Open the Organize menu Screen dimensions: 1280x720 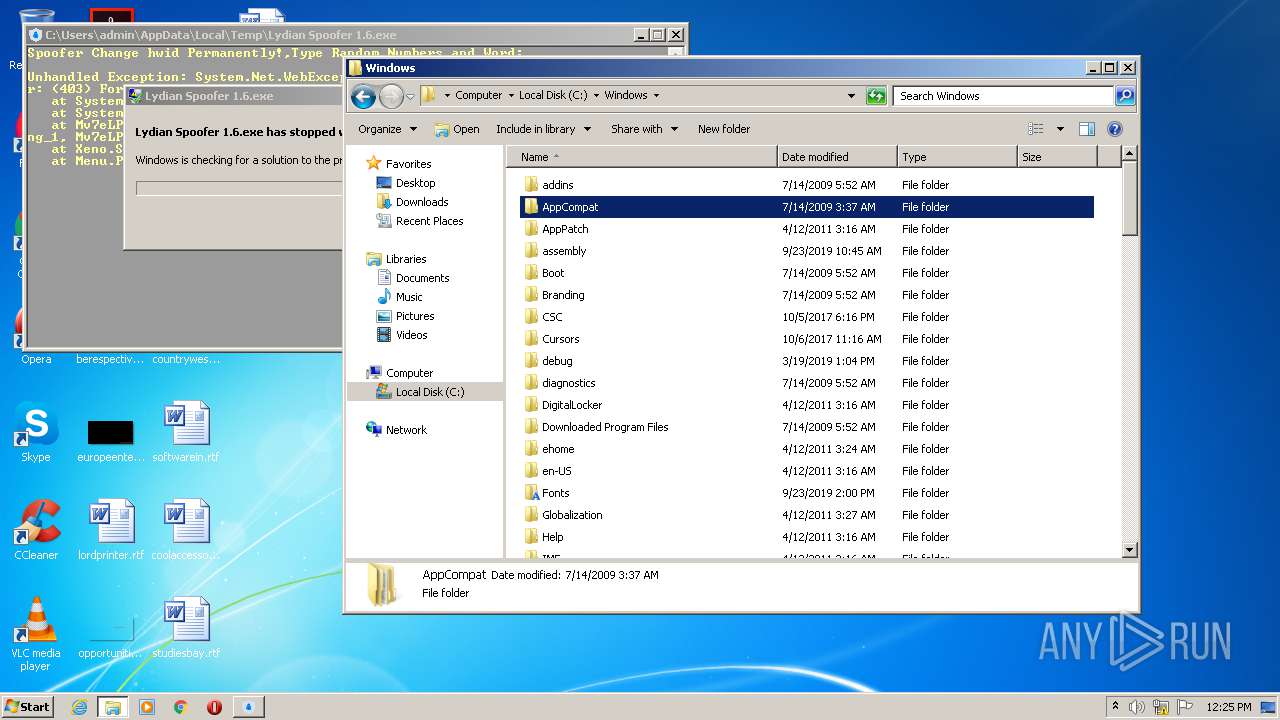pyautogui.click(x=387, y=129)
